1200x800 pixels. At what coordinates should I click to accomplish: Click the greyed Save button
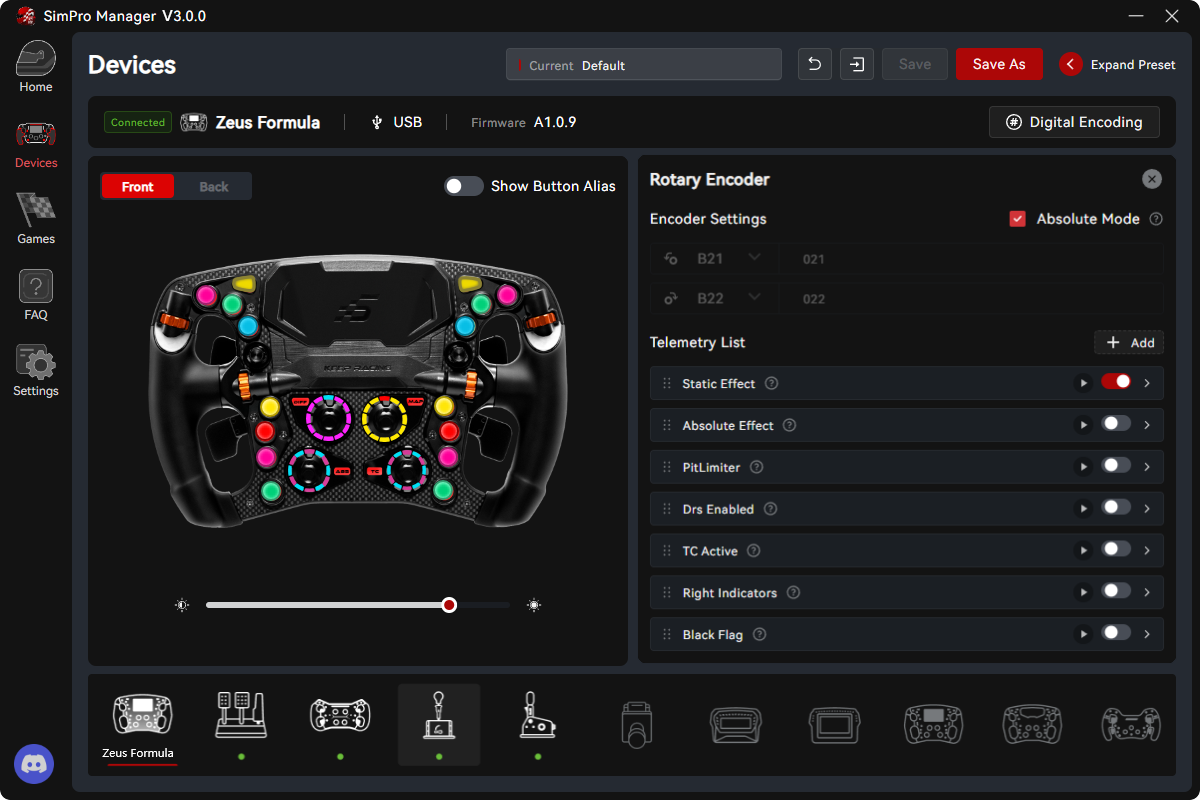(x=915, y=64)
